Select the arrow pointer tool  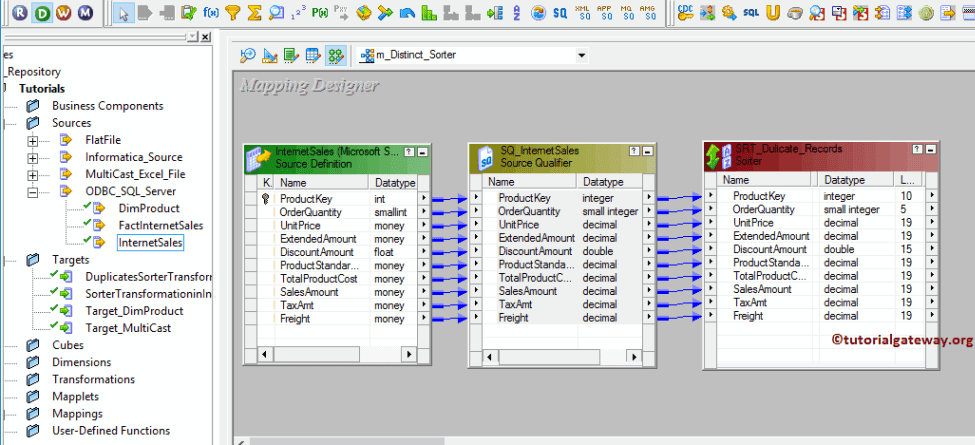(123, 12)
